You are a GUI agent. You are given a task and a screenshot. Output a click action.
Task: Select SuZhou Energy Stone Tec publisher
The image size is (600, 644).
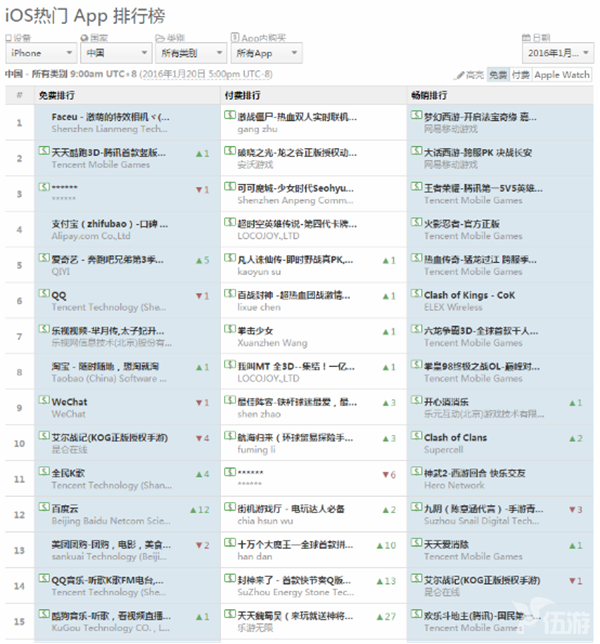point(295,592)
